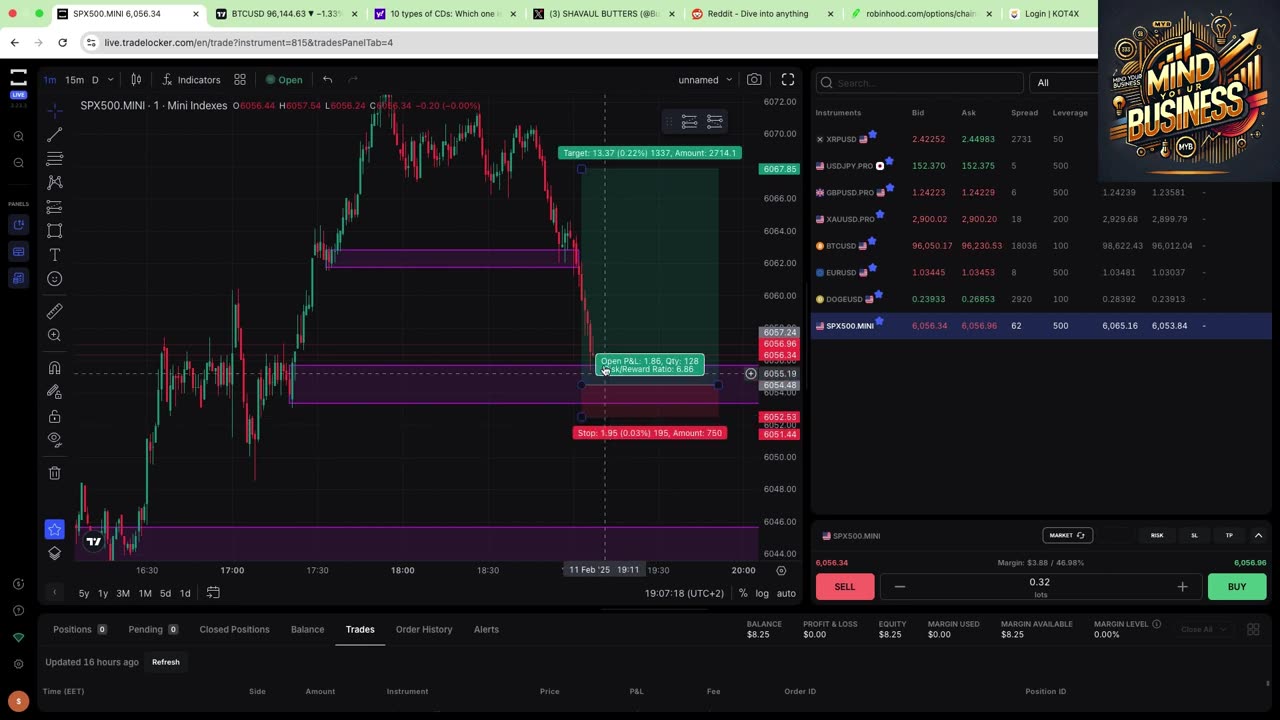Collapse the order panel with the chevron
Image resolution: width=1280 pixels, height=720 pixels.
point(1258,536)
